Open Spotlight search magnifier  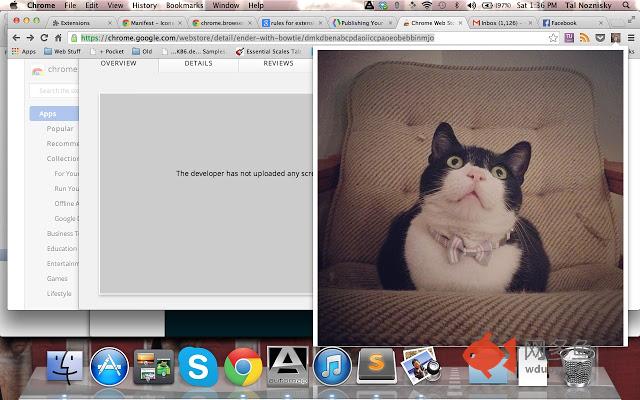pos(627,5)
